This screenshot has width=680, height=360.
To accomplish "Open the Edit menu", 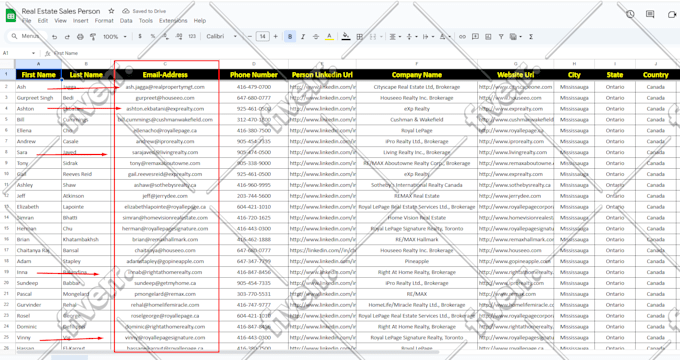I will click(x=42, y=20).
